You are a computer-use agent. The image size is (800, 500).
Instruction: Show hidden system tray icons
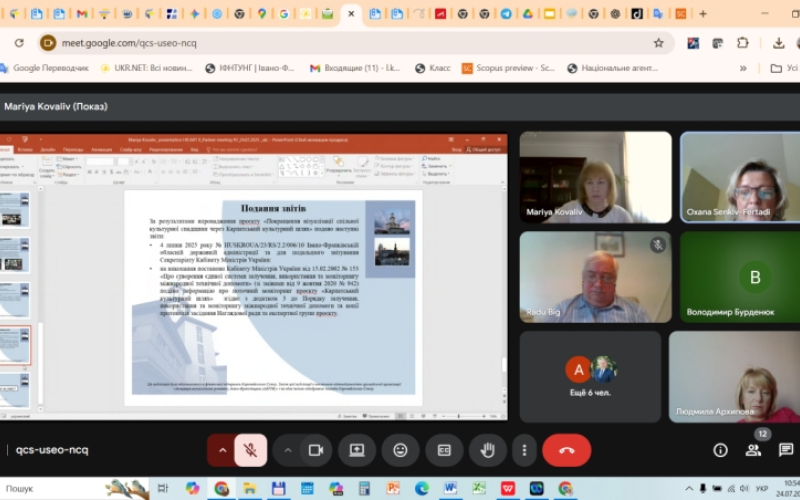click(689, 488)
